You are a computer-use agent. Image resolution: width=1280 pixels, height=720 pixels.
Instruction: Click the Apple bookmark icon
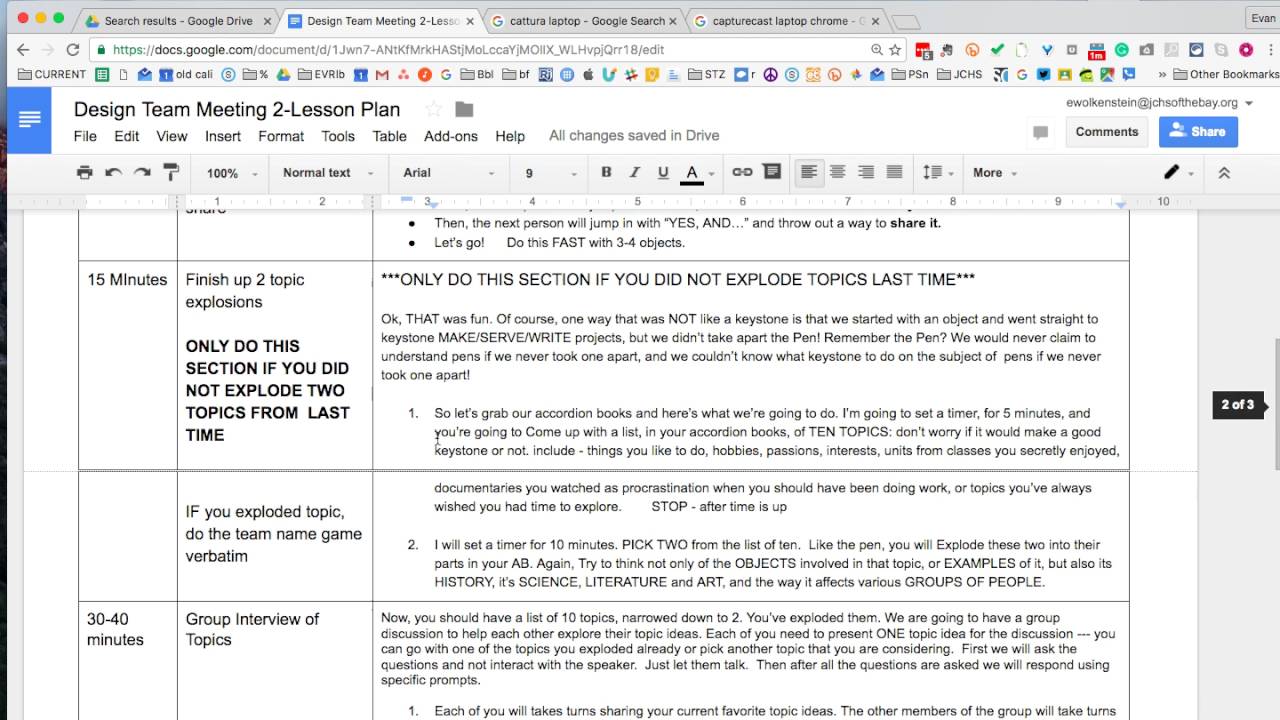click(588, 74)
